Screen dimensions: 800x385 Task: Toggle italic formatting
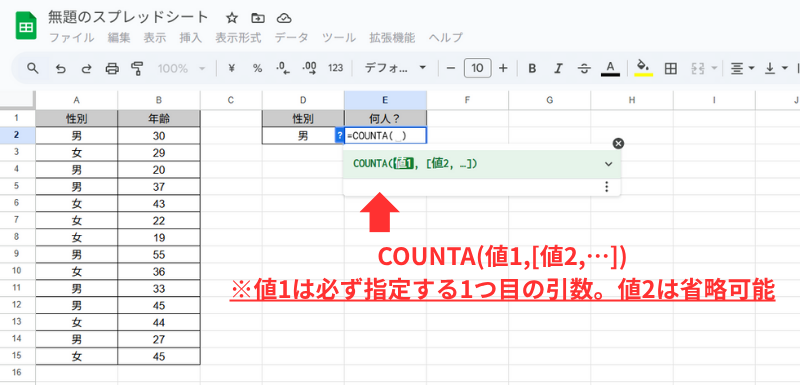pyautogui.click(x=558, y=68)
